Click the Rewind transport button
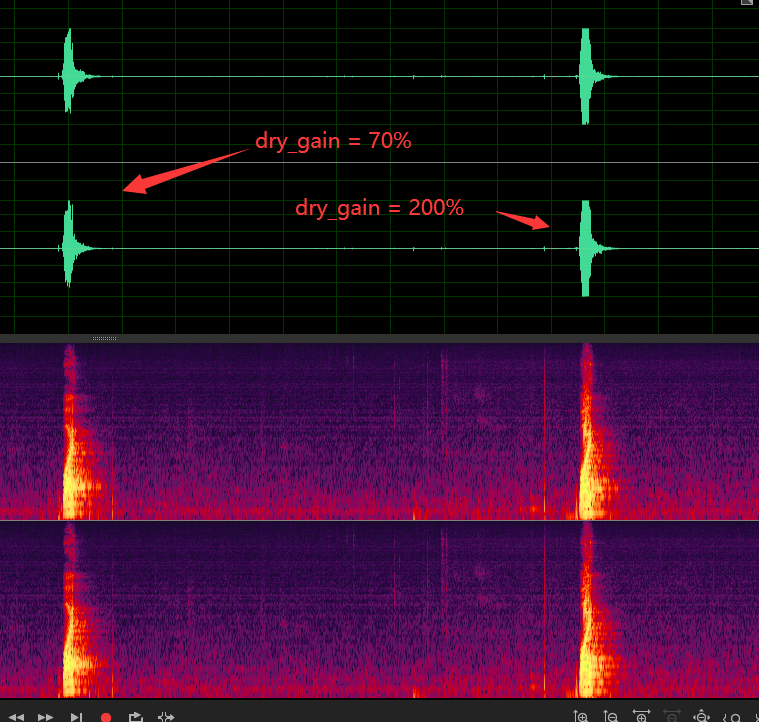Image resolution: width=759 pixels, height=722 pixels. point(16,717)
